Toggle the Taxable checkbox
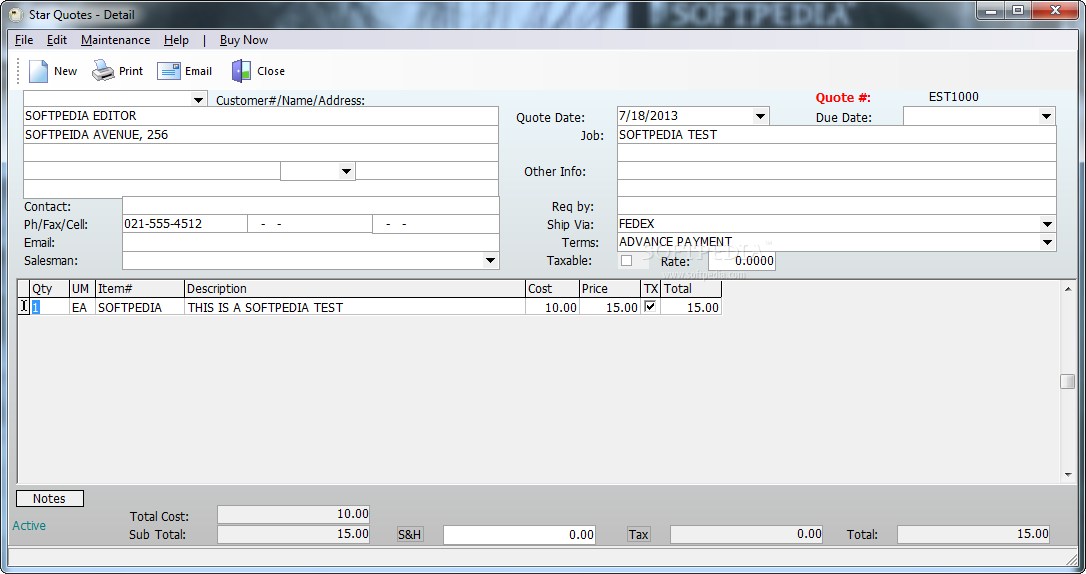This screenshot has height=574, width=1086. [x=627, y=261]
